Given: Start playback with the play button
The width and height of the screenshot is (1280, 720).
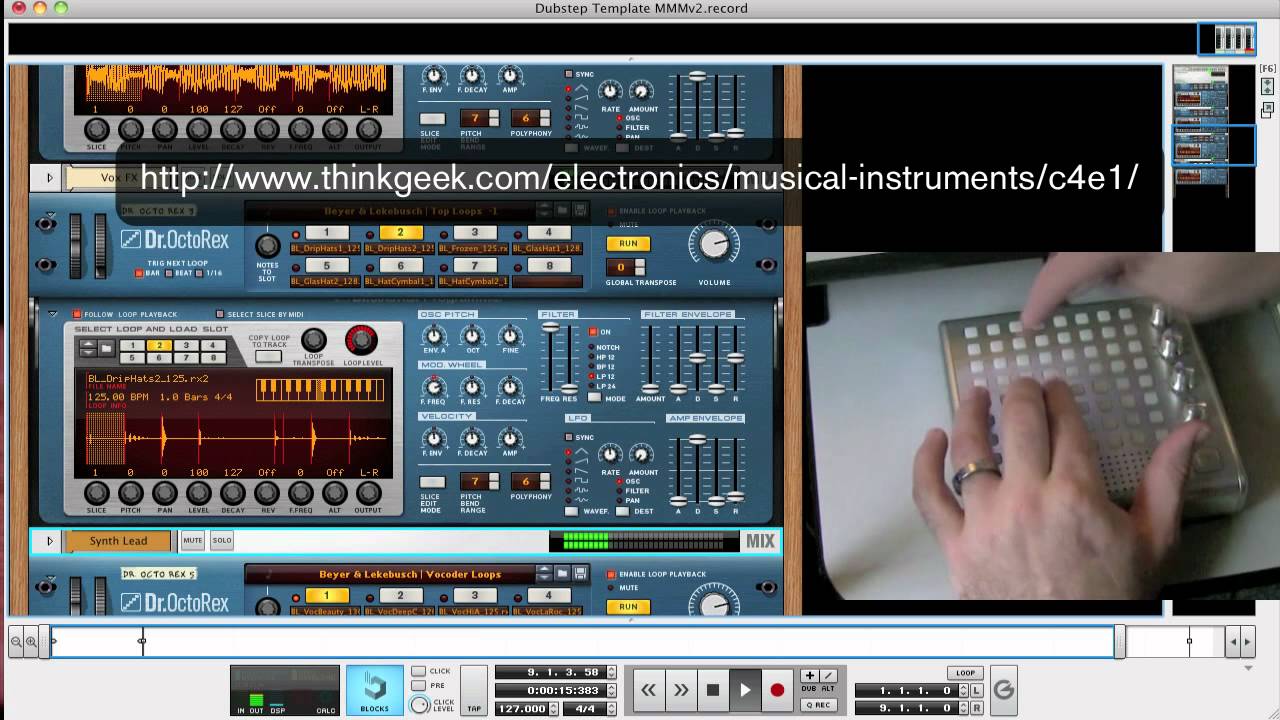Looking at the screenshot, I should [x=744, y=690].
